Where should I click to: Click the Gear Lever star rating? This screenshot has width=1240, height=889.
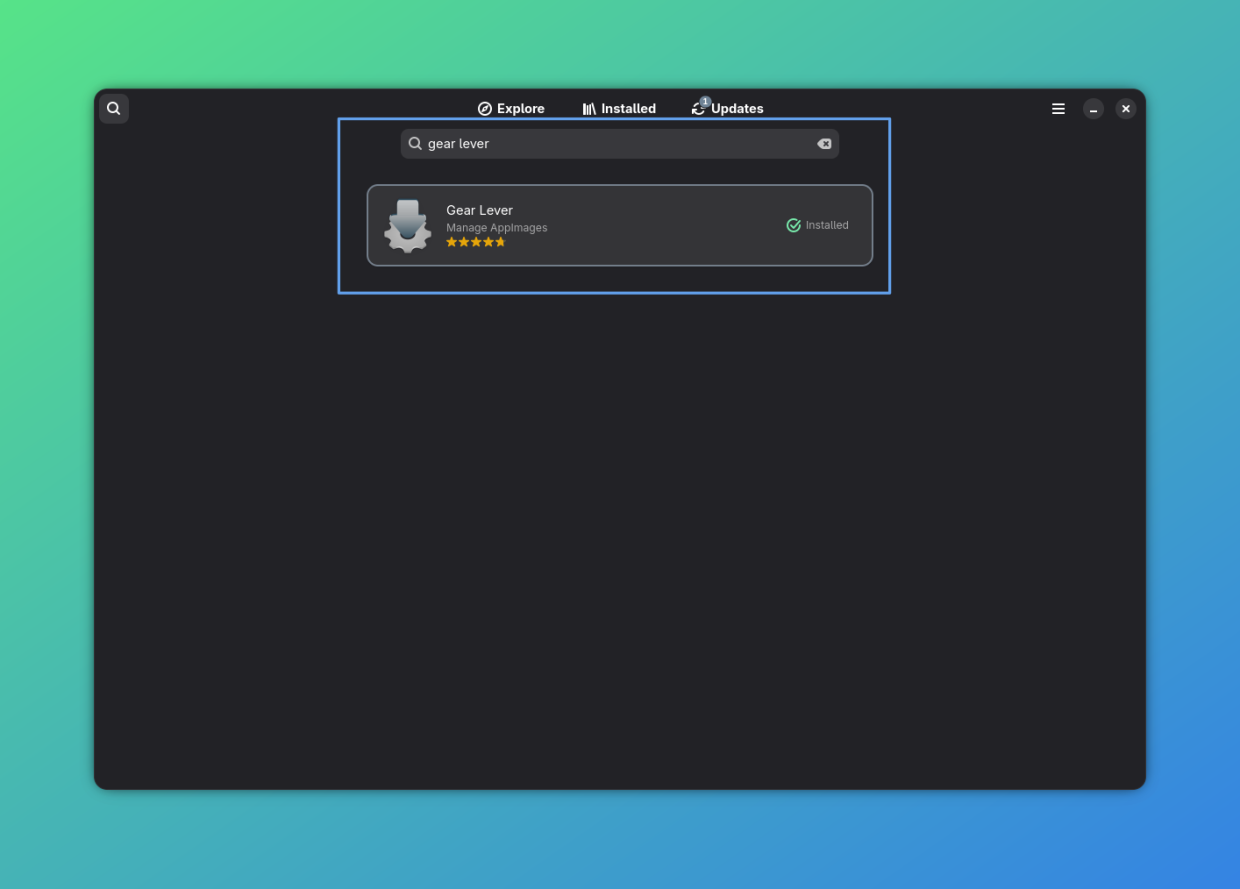click(x=476, y=242)
